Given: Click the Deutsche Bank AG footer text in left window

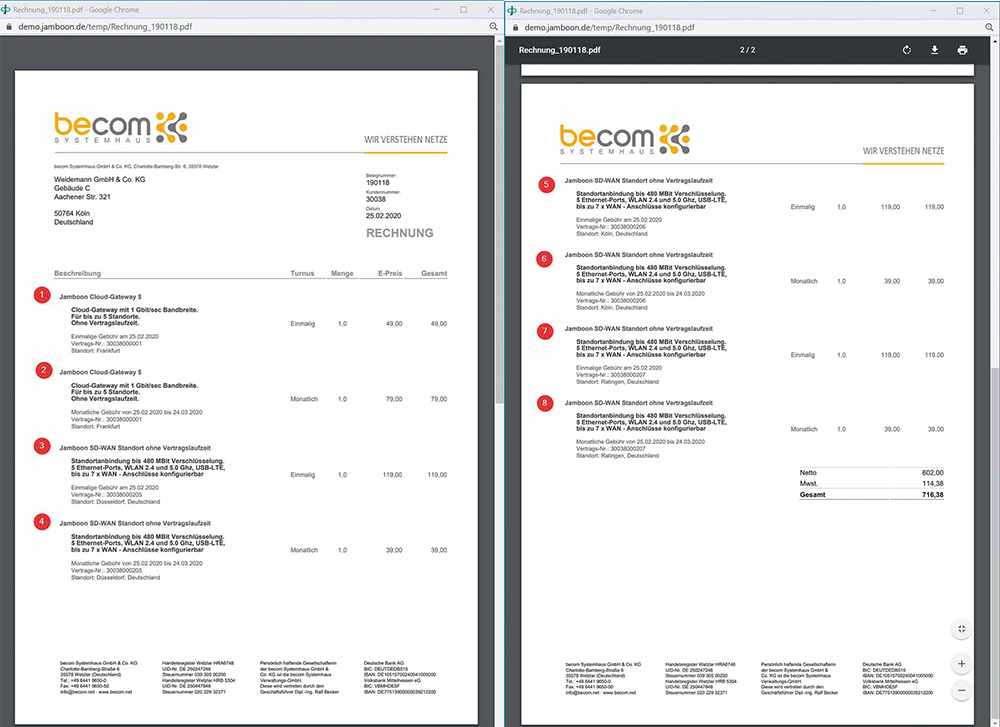Looking at the screenshot, I should click(x=384, y=663).
